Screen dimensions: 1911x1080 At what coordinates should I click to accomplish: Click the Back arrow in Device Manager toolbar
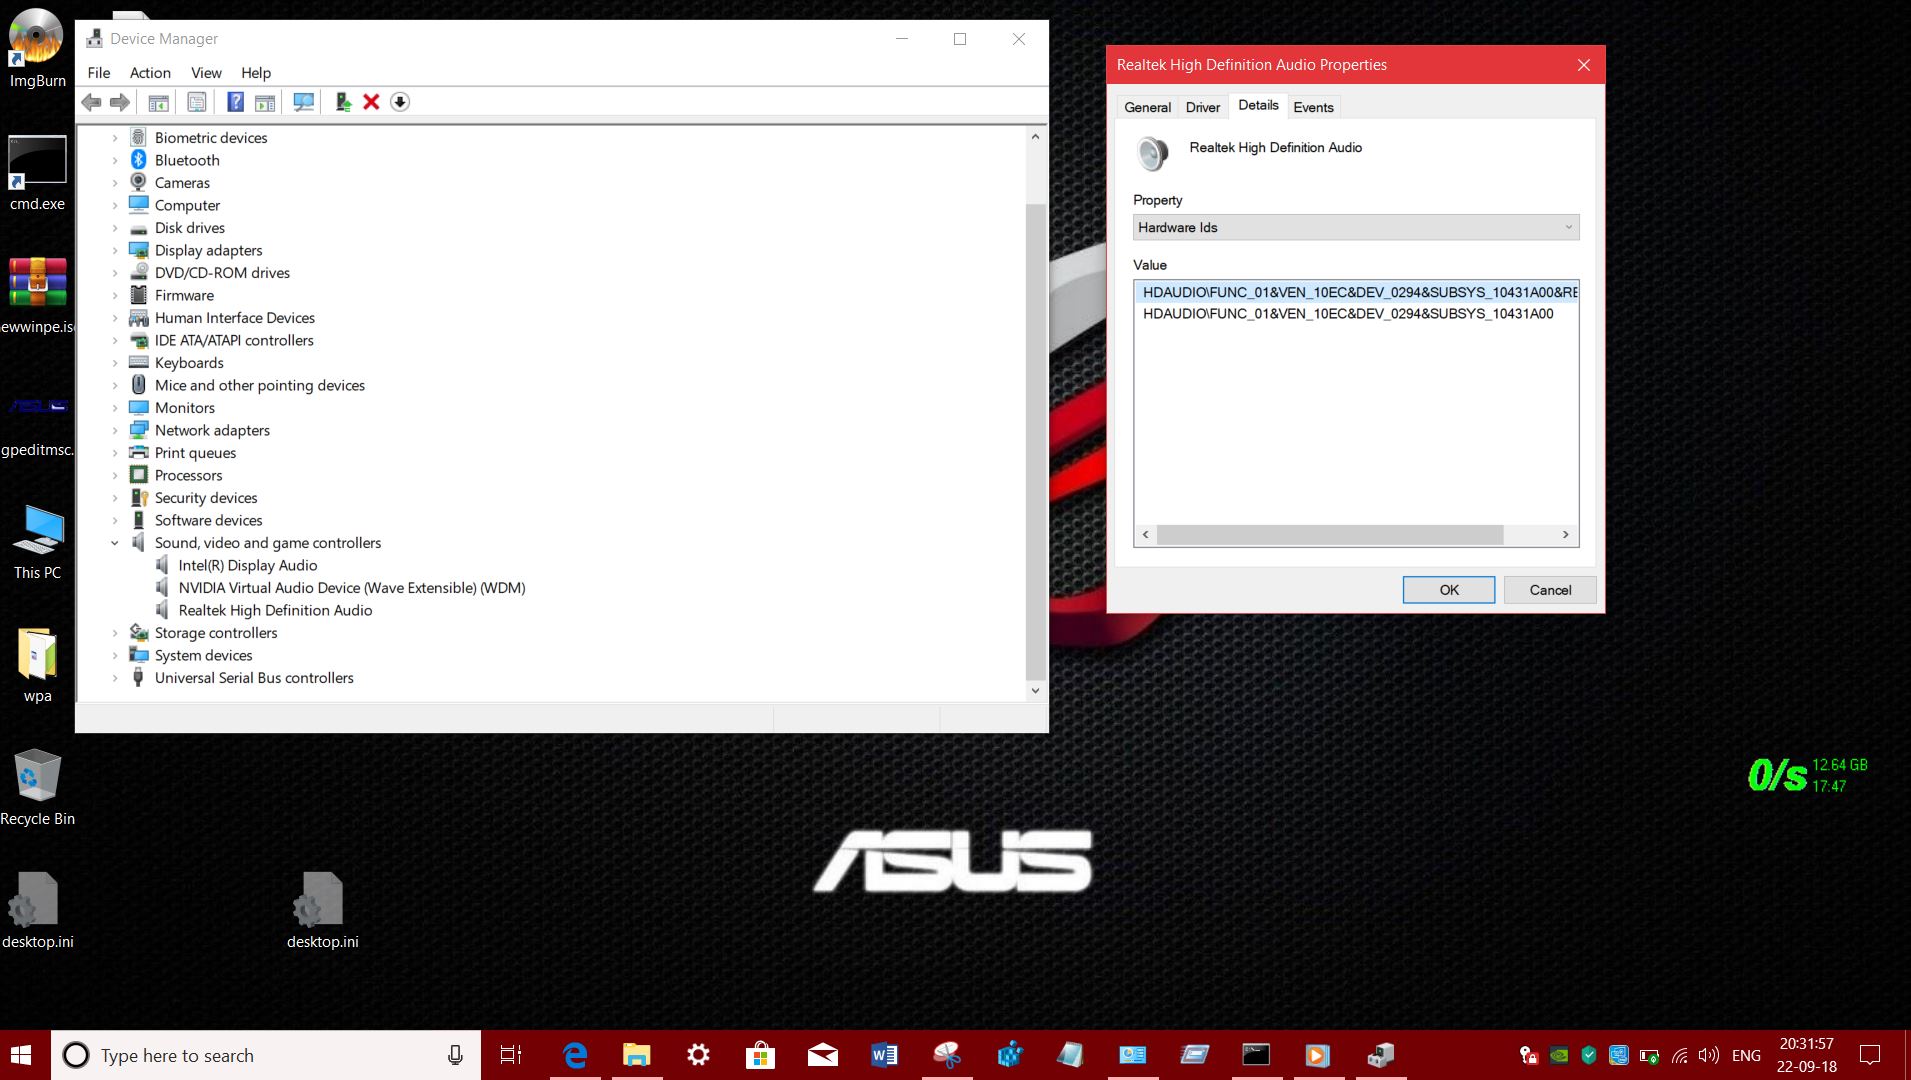[92, 102]
